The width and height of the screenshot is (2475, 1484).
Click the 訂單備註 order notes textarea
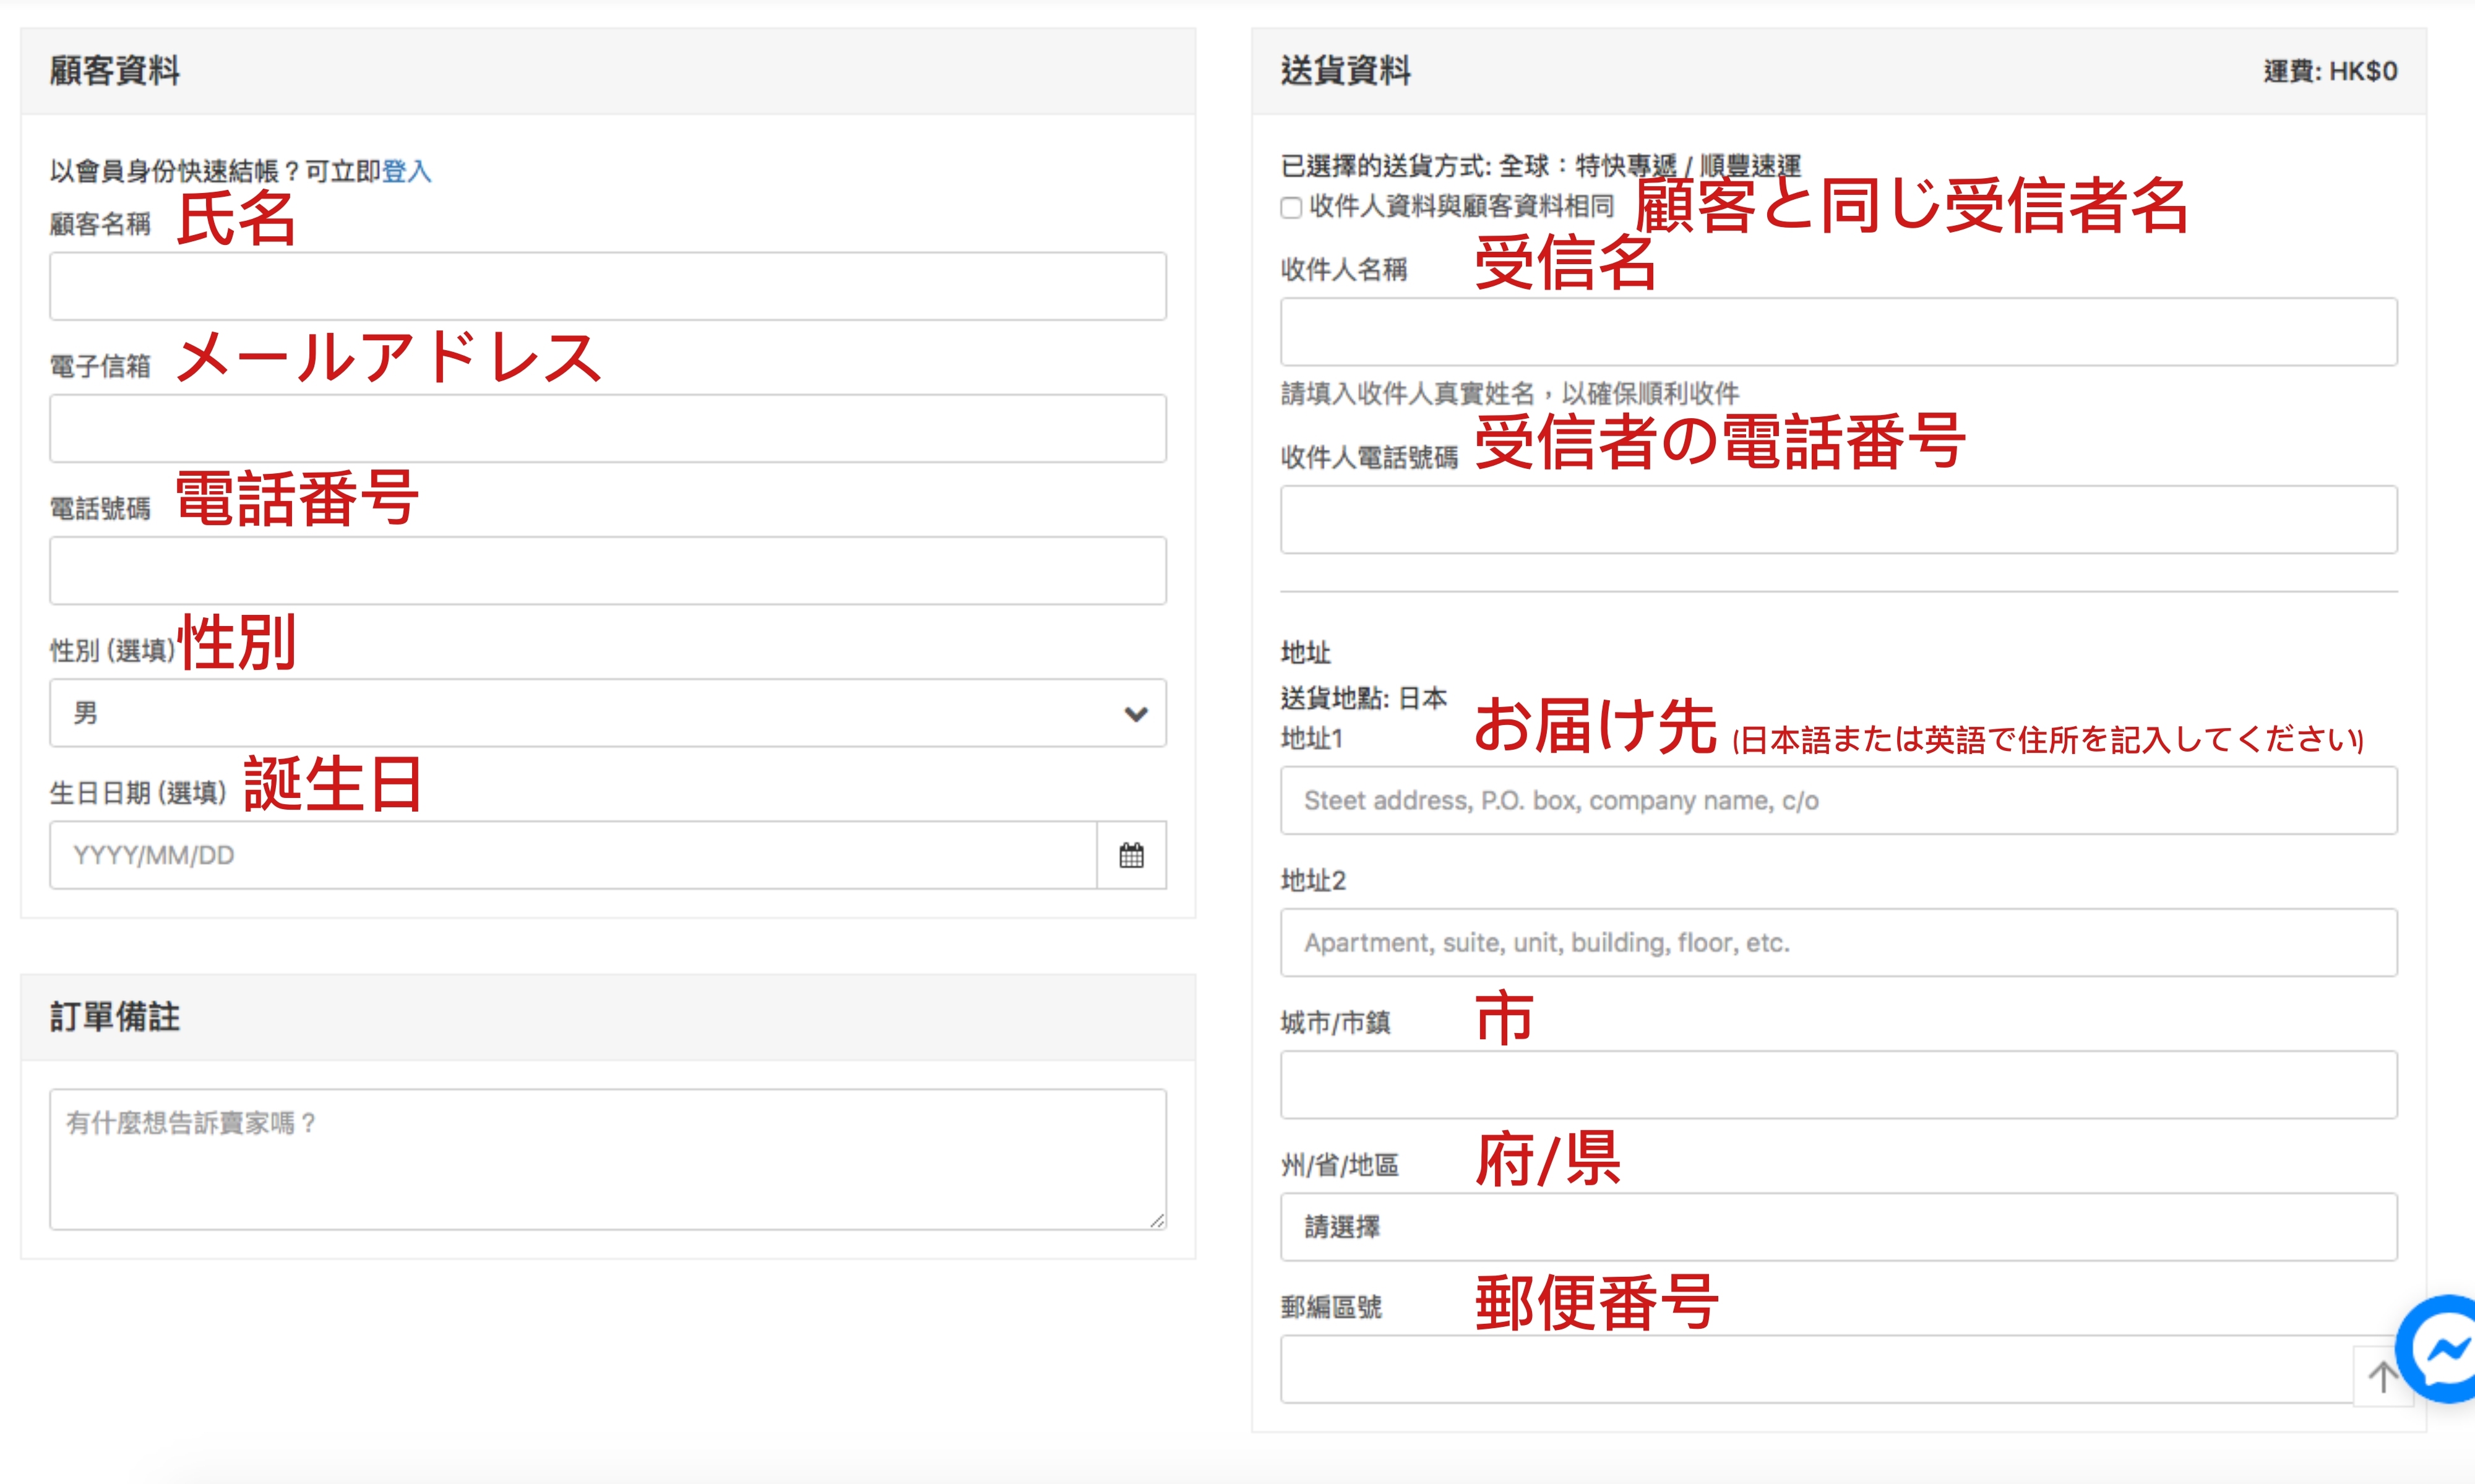(607, 1159)
